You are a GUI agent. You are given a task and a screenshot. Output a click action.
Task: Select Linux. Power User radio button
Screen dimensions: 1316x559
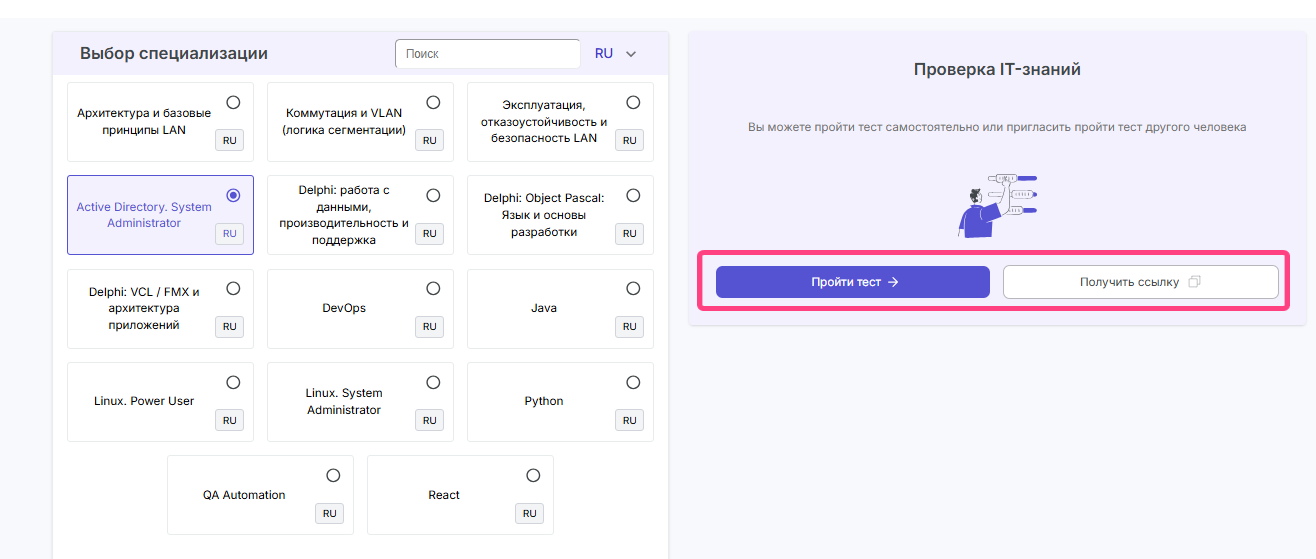[233, 382]
